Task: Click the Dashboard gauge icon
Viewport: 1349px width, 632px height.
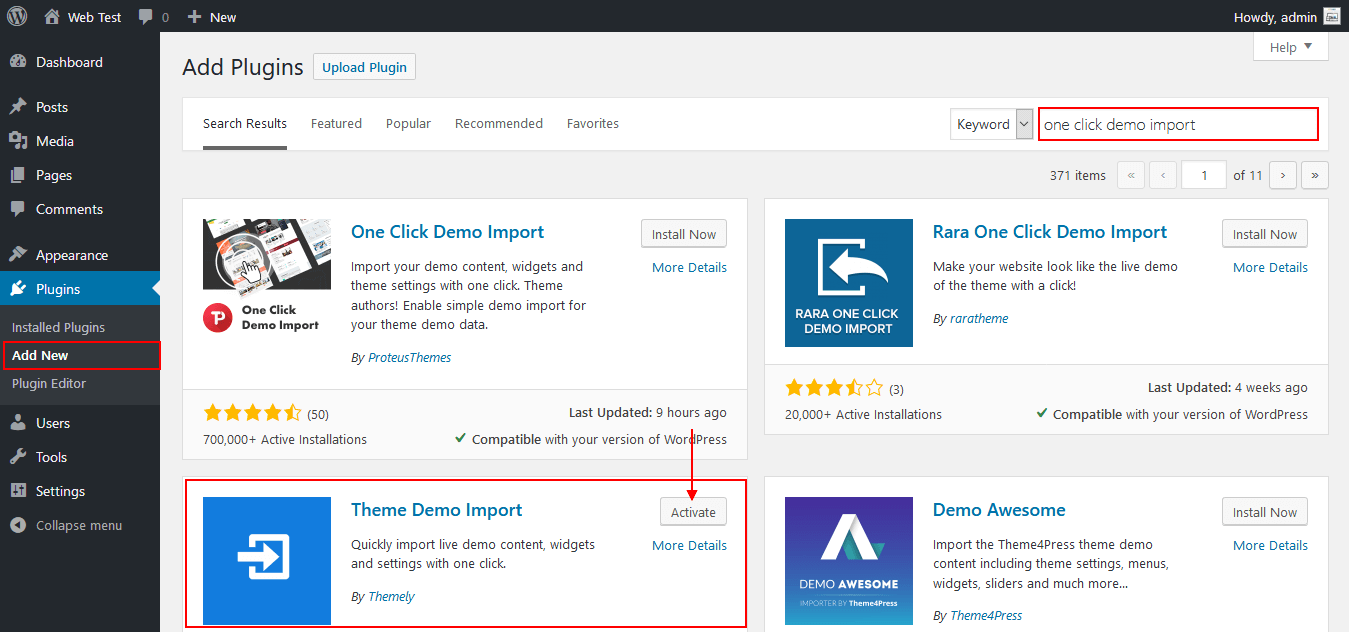Action: 18,62
